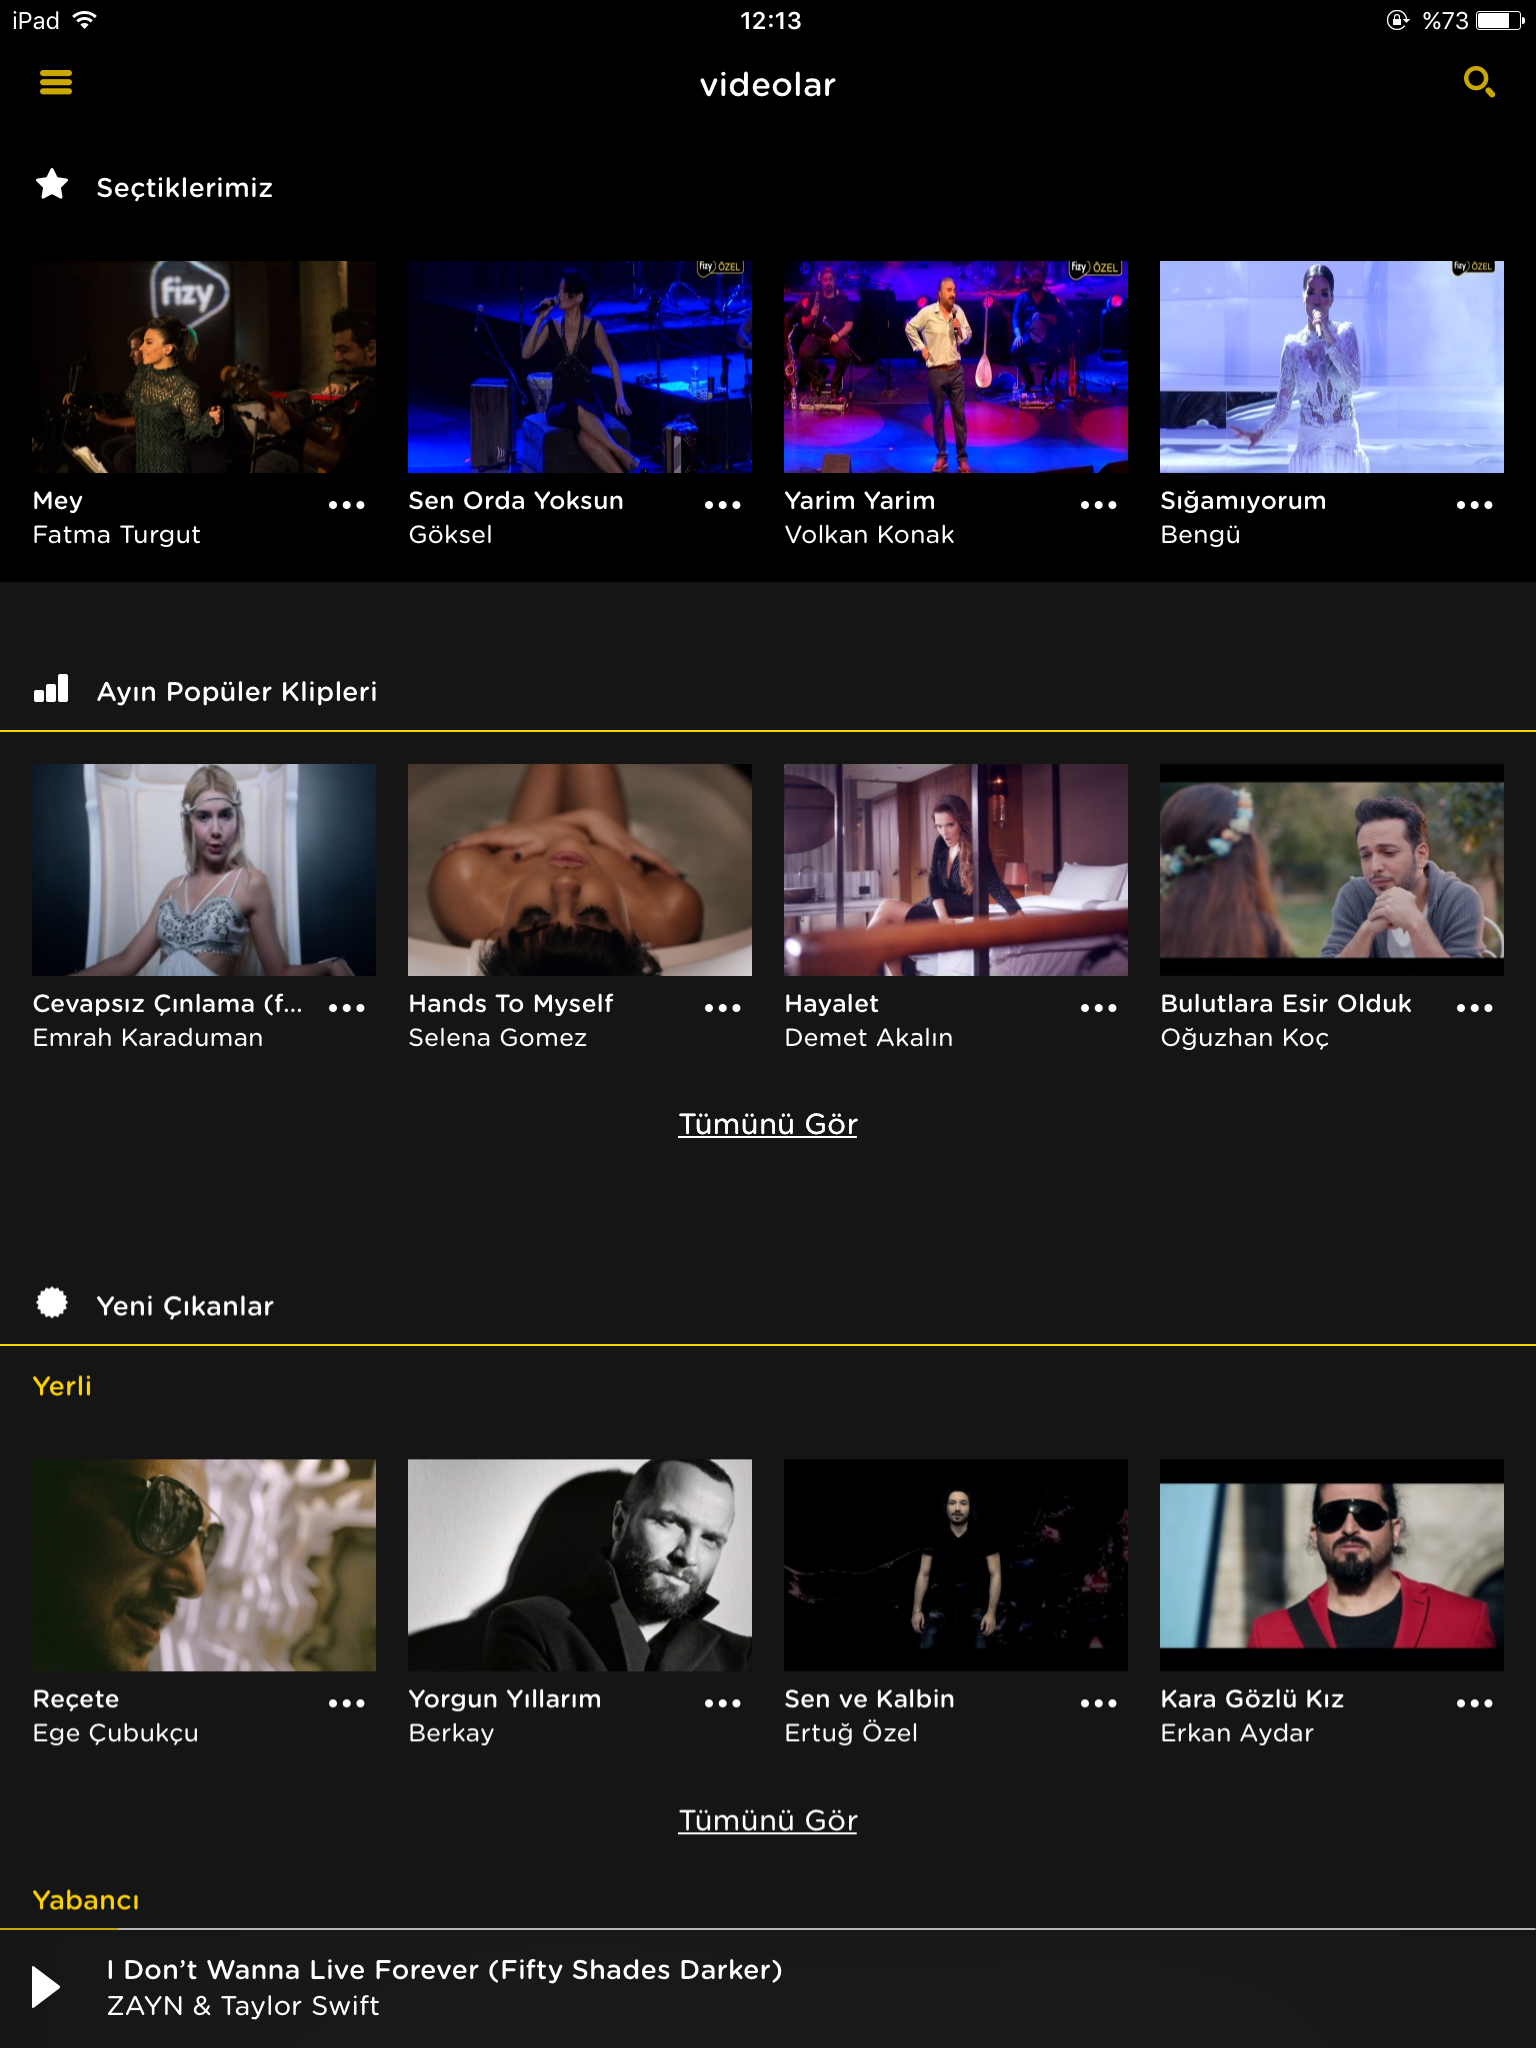Tap the Ayın Popüler Klipleri heading
The image size is (1536, 2048).
(237, 692)
